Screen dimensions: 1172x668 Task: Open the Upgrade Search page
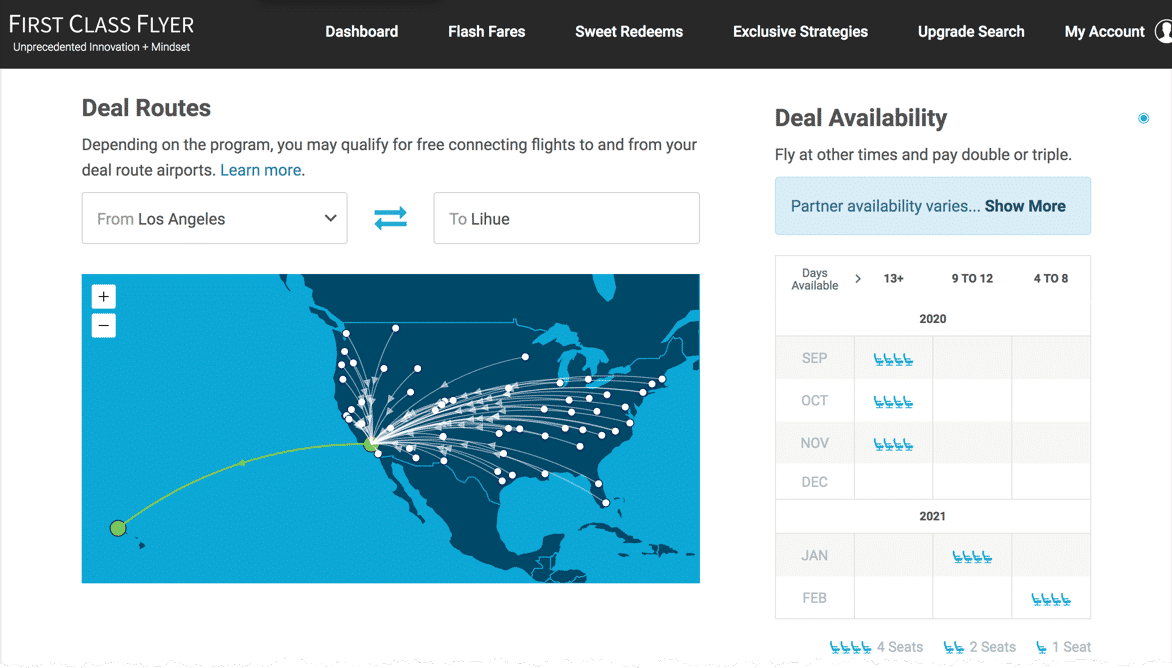click(971, 32)
